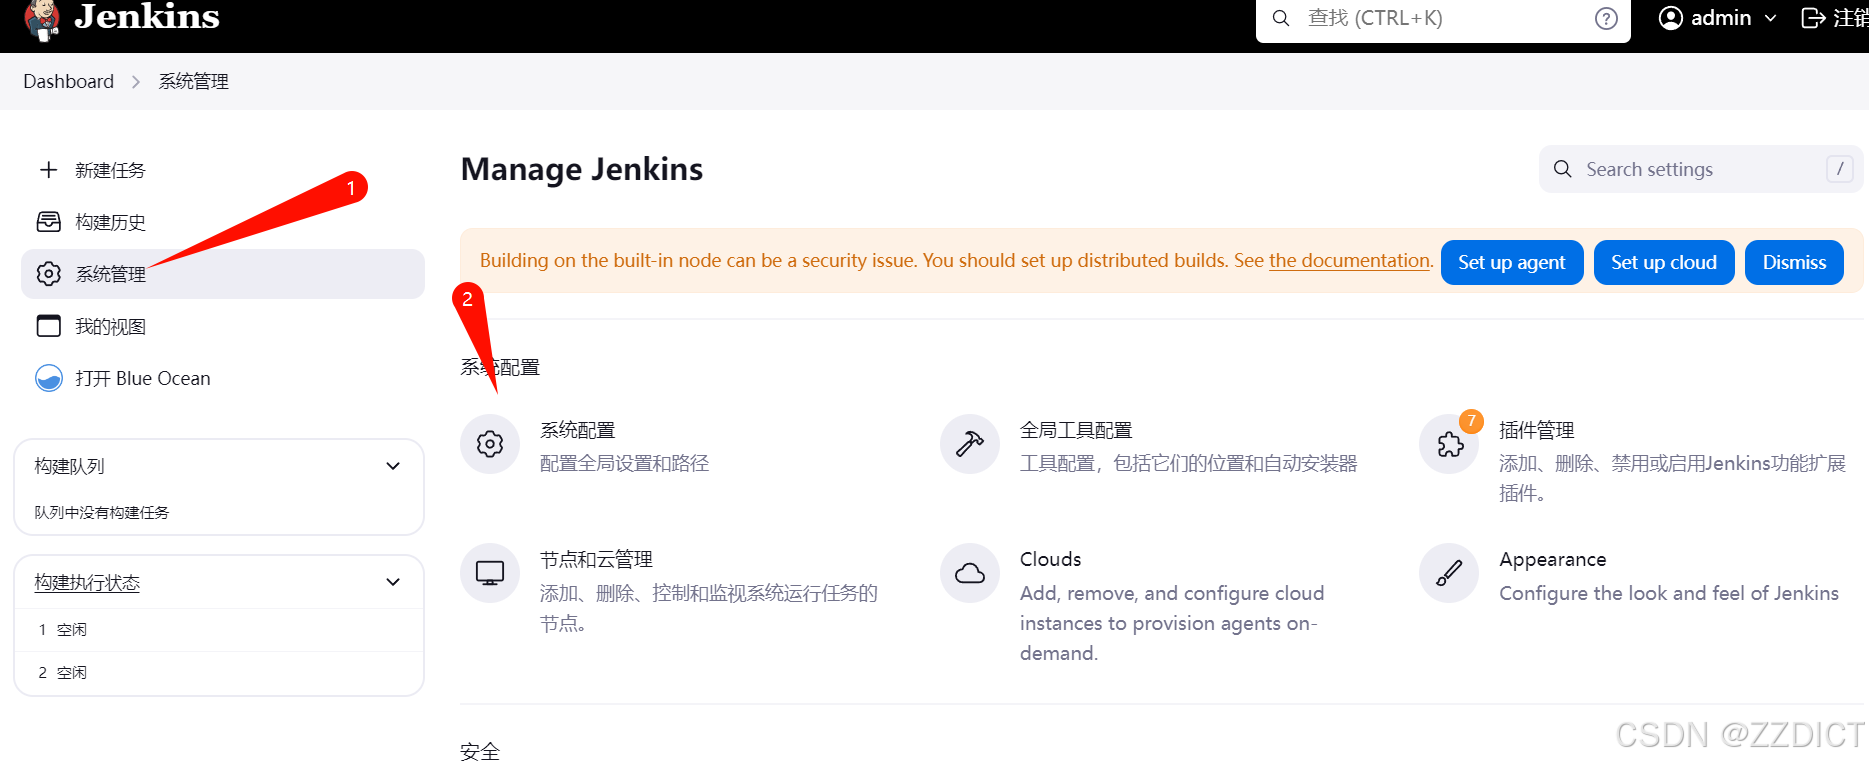
Task: Click the orange 7 updates badge
Action: tap(1471, 421)
